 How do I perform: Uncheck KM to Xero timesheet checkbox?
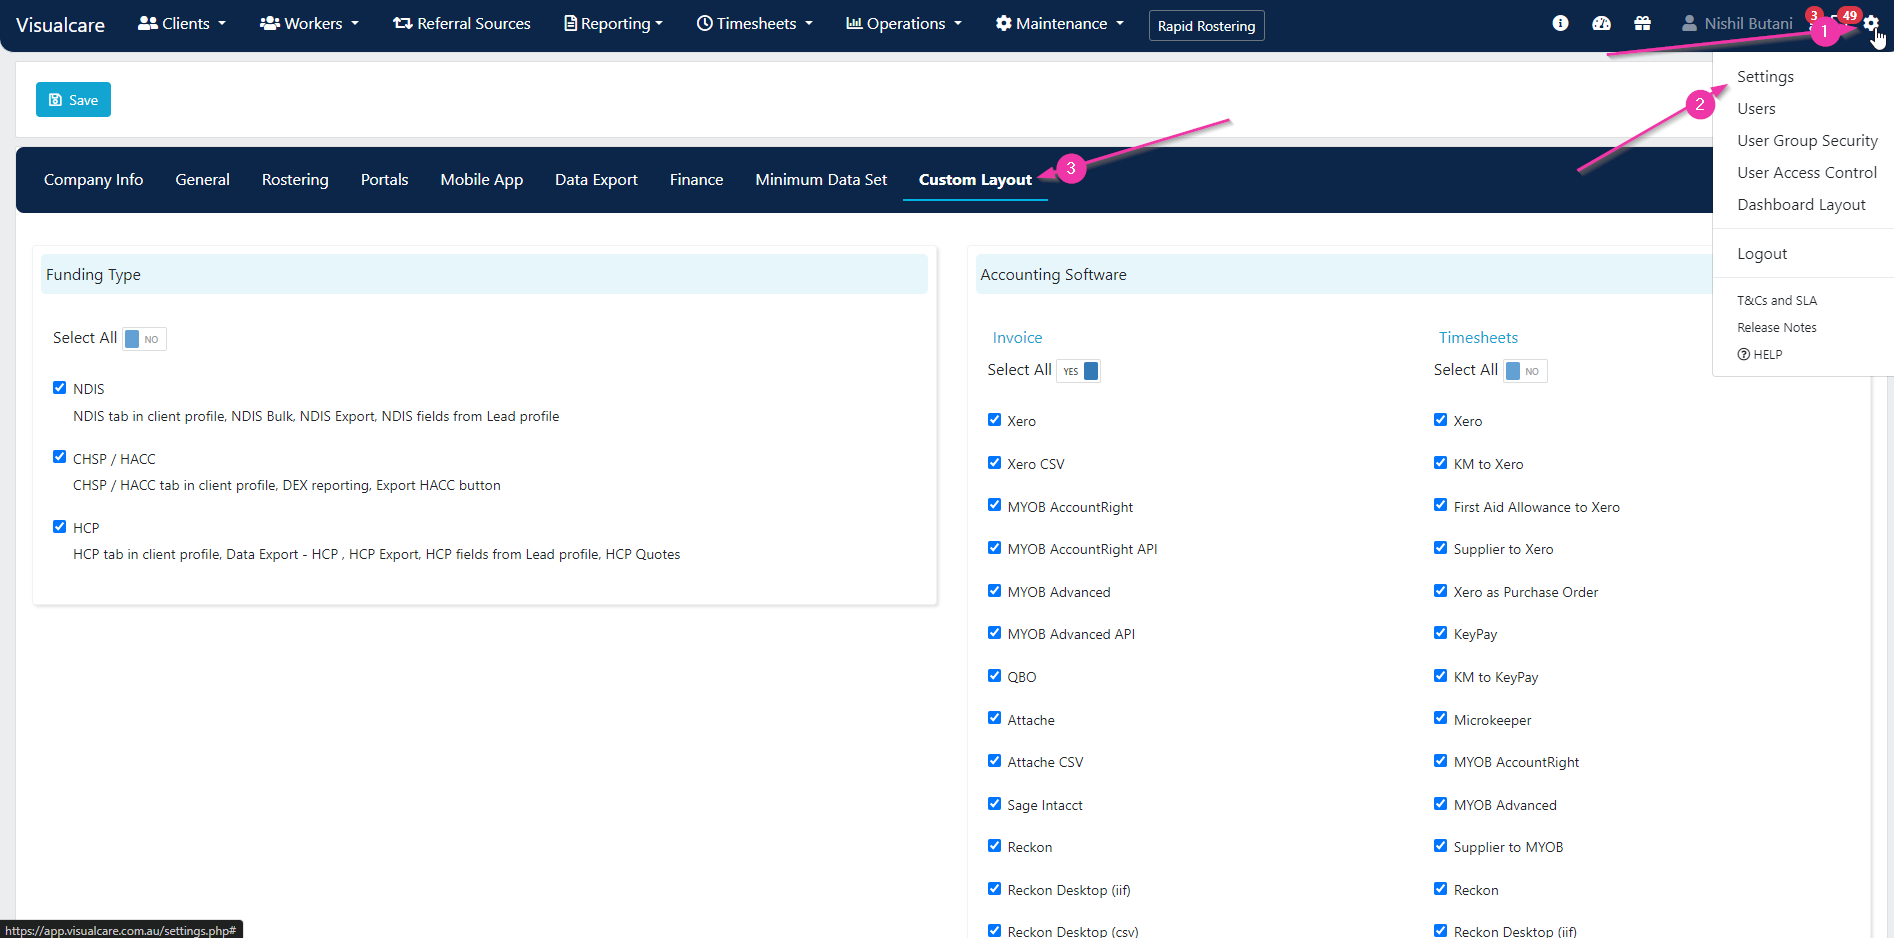1440,463
